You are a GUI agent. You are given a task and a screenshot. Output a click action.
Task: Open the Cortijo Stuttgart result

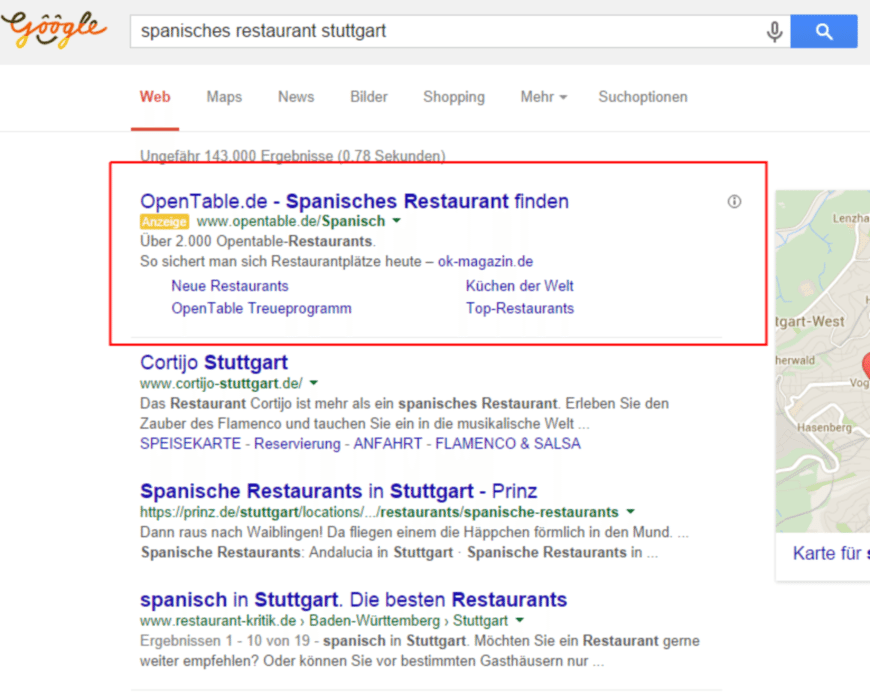tap(213, 362)
